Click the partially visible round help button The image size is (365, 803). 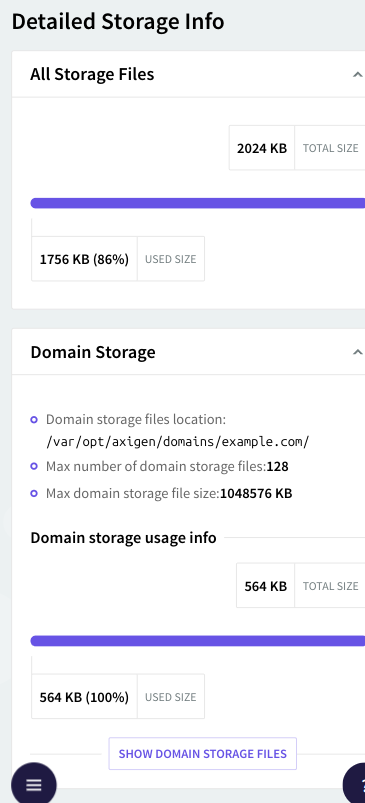(355, 785)
